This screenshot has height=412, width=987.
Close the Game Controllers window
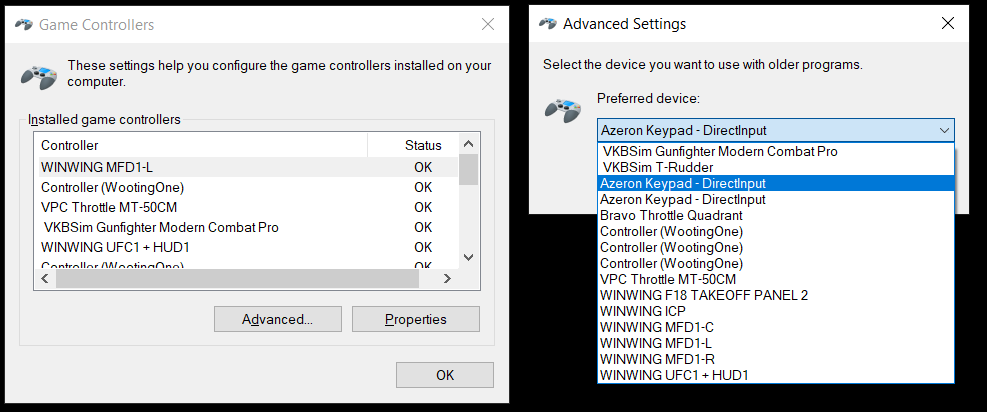[x=487, y=24]
